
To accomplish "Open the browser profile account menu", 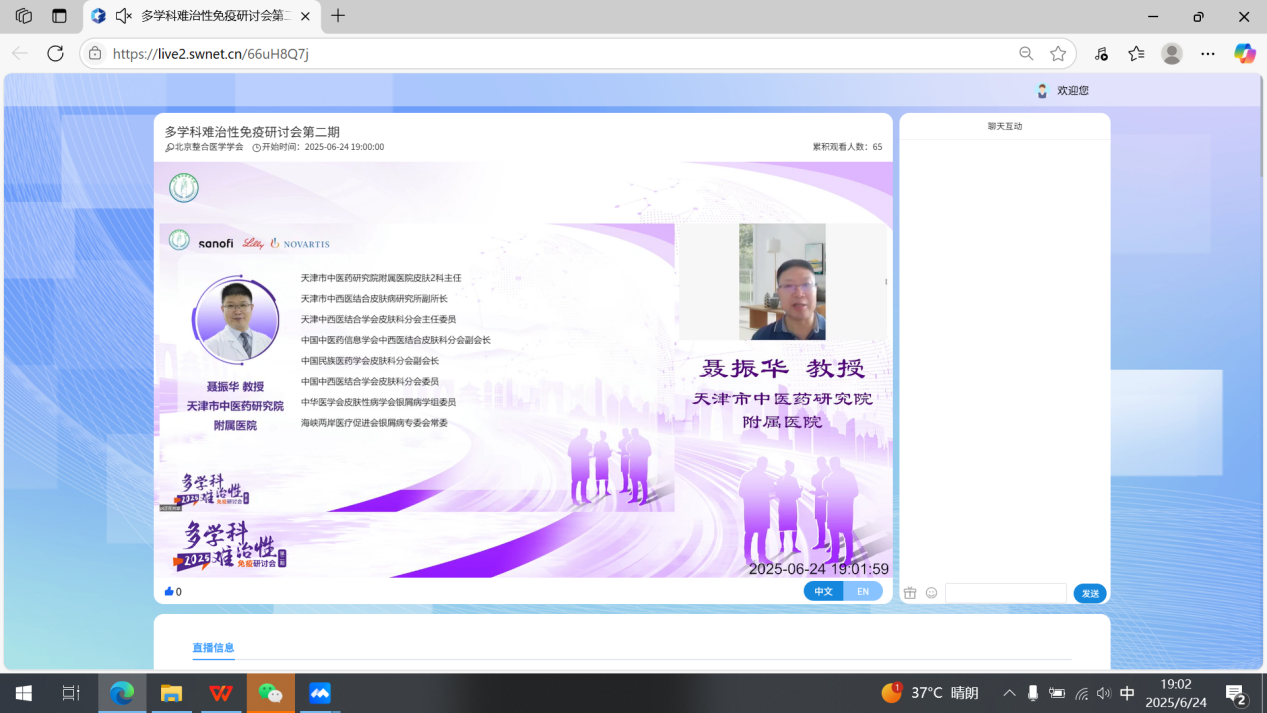I will click(1171, 53).
